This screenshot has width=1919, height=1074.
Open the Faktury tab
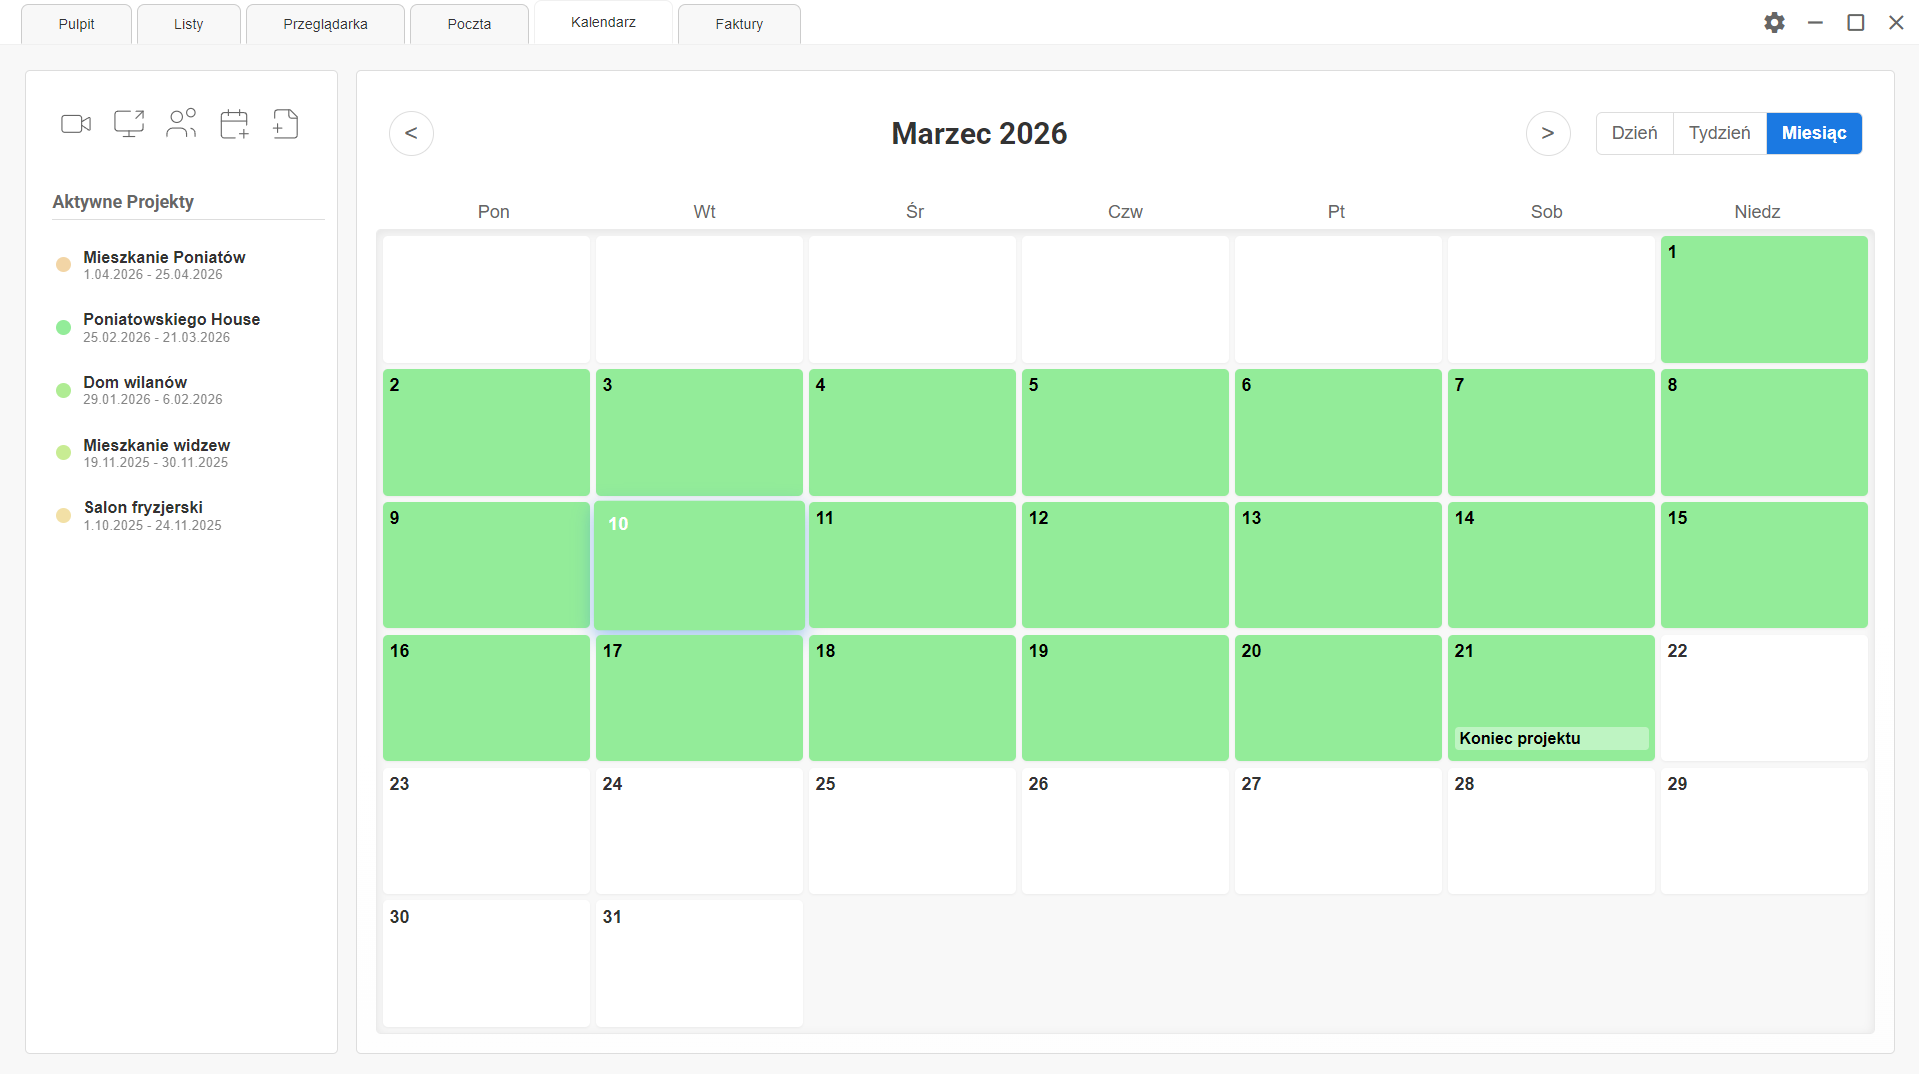(x=739, y=24)
